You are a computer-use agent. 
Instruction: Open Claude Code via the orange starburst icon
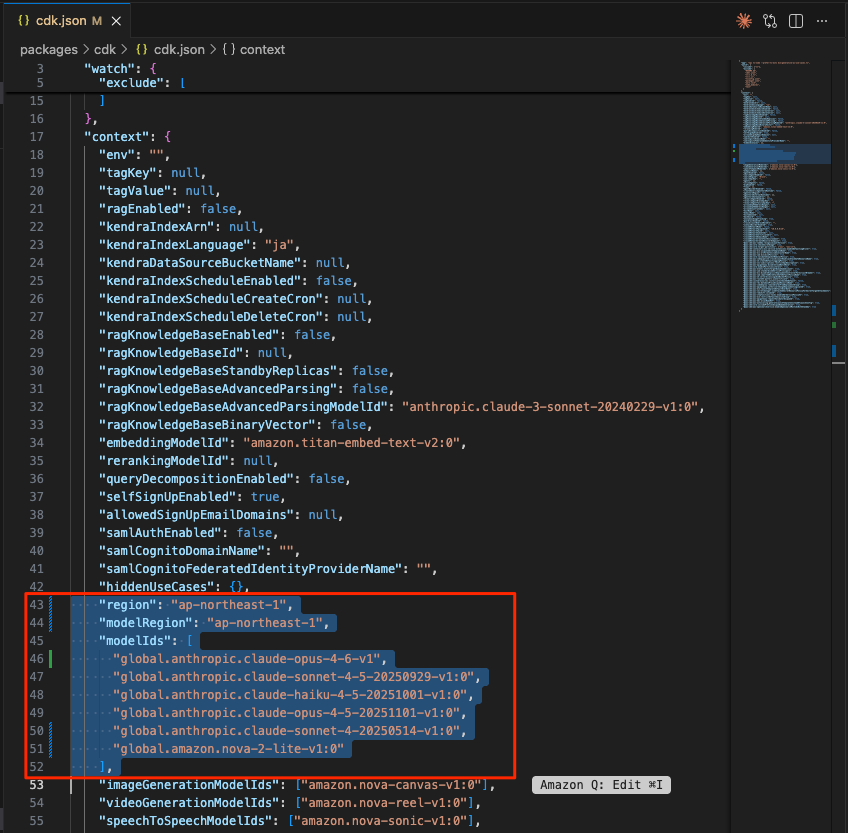click(x=744, y=20)
